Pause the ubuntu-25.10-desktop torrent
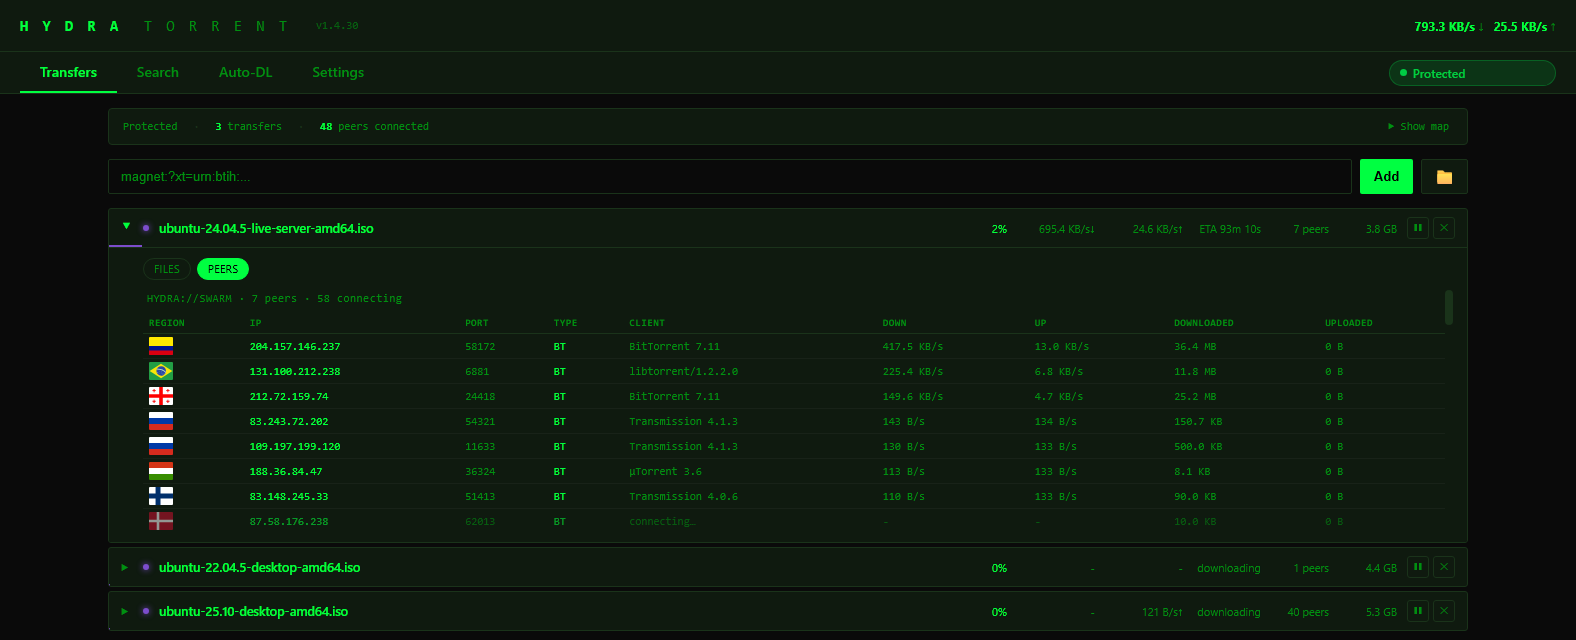This screenshot has height=640, width=1576. pos(1417,611)
